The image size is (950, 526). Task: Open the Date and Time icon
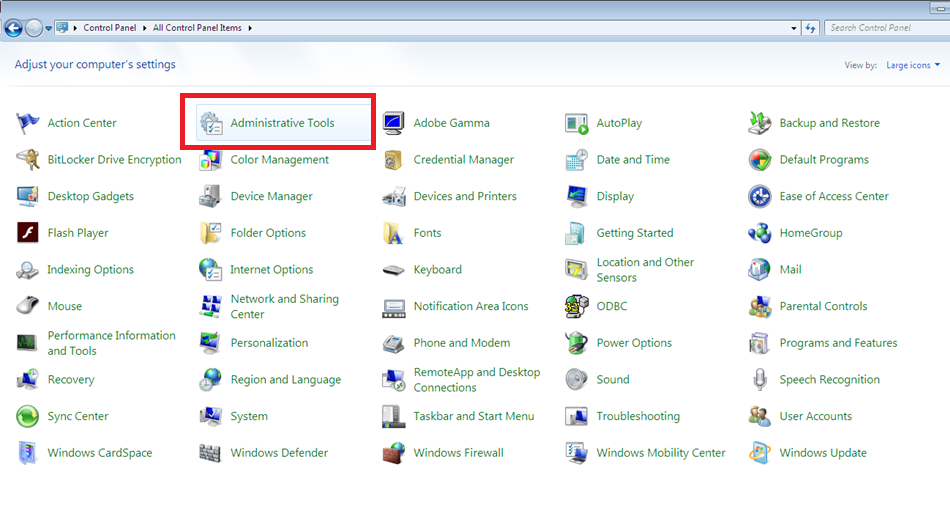click(576, 160)
